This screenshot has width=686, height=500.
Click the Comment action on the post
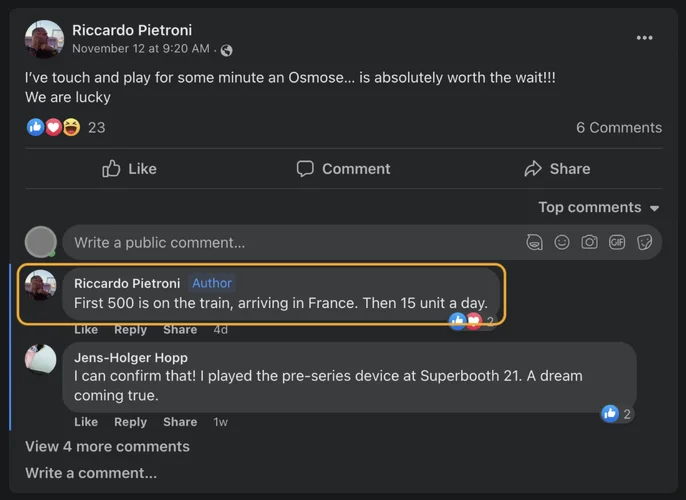click(343, 169)
